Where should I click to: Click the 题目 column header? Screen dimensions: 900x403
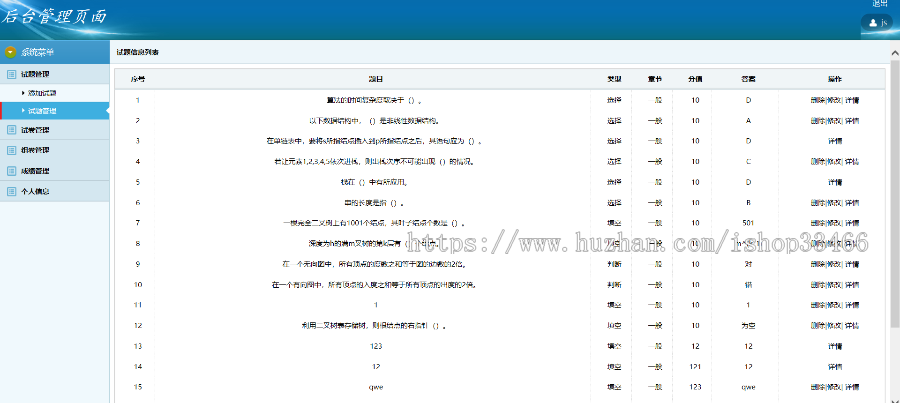tap(375, 79)
